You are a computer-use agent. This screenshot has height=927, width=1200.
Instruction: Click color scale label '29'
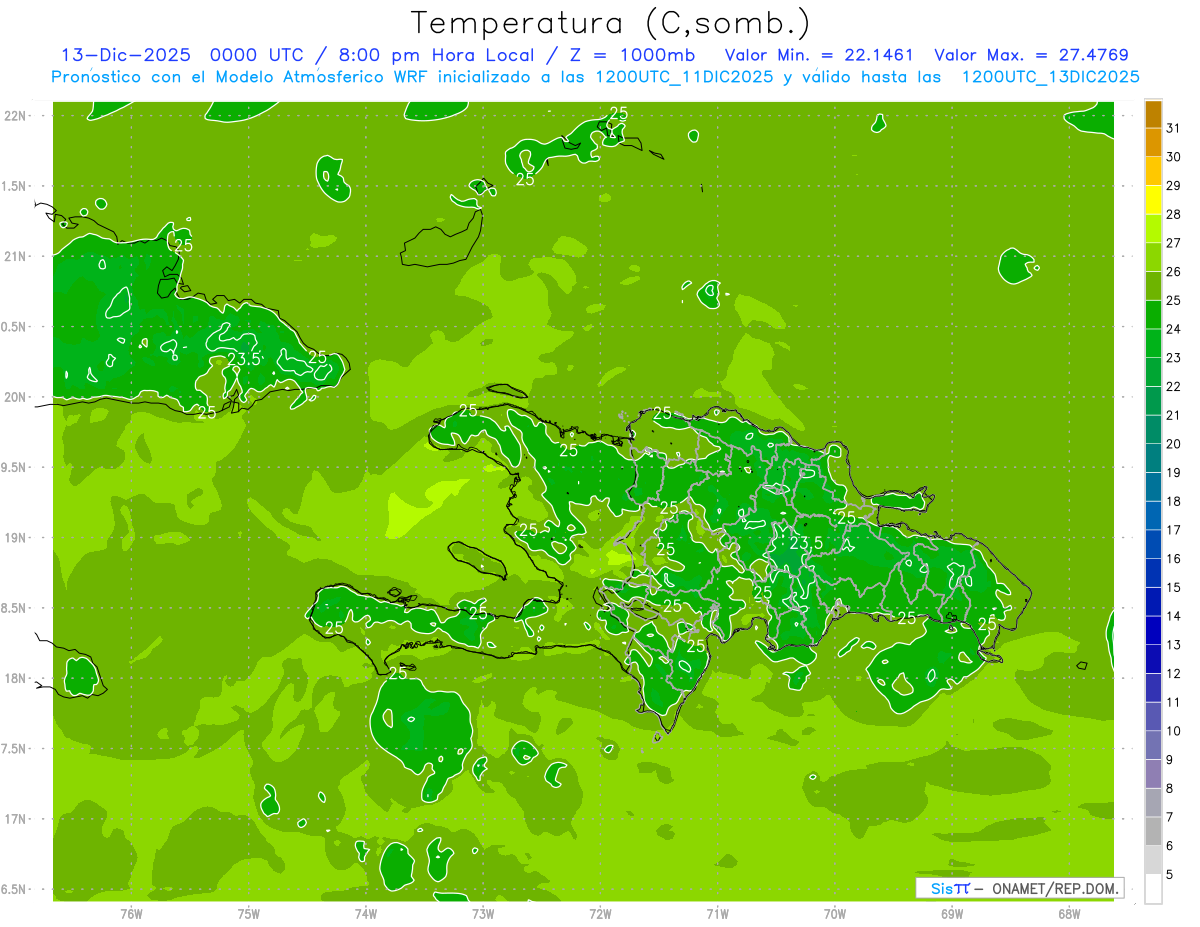[x=1173, y=185]
